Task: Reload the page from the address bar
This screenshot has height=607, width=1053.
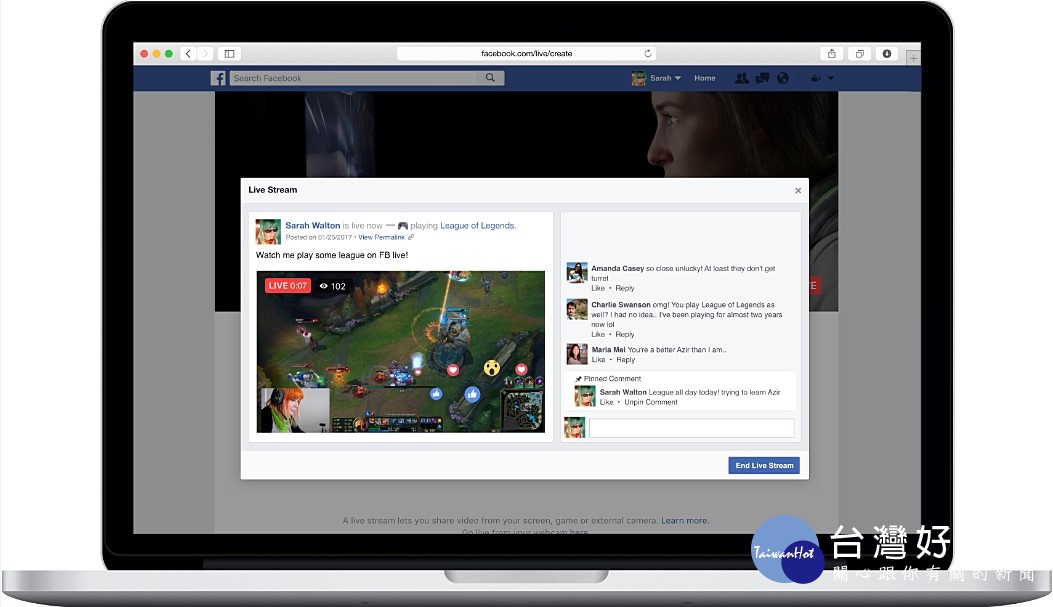Action: coord(647,53)
